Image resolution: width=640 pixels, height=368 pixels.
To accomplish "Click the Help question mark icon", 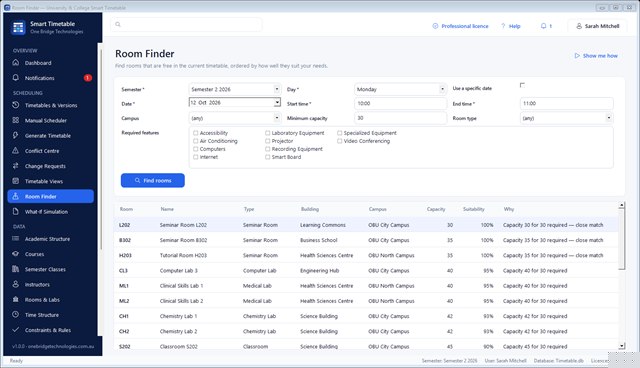I will click(x=503, y=26).
